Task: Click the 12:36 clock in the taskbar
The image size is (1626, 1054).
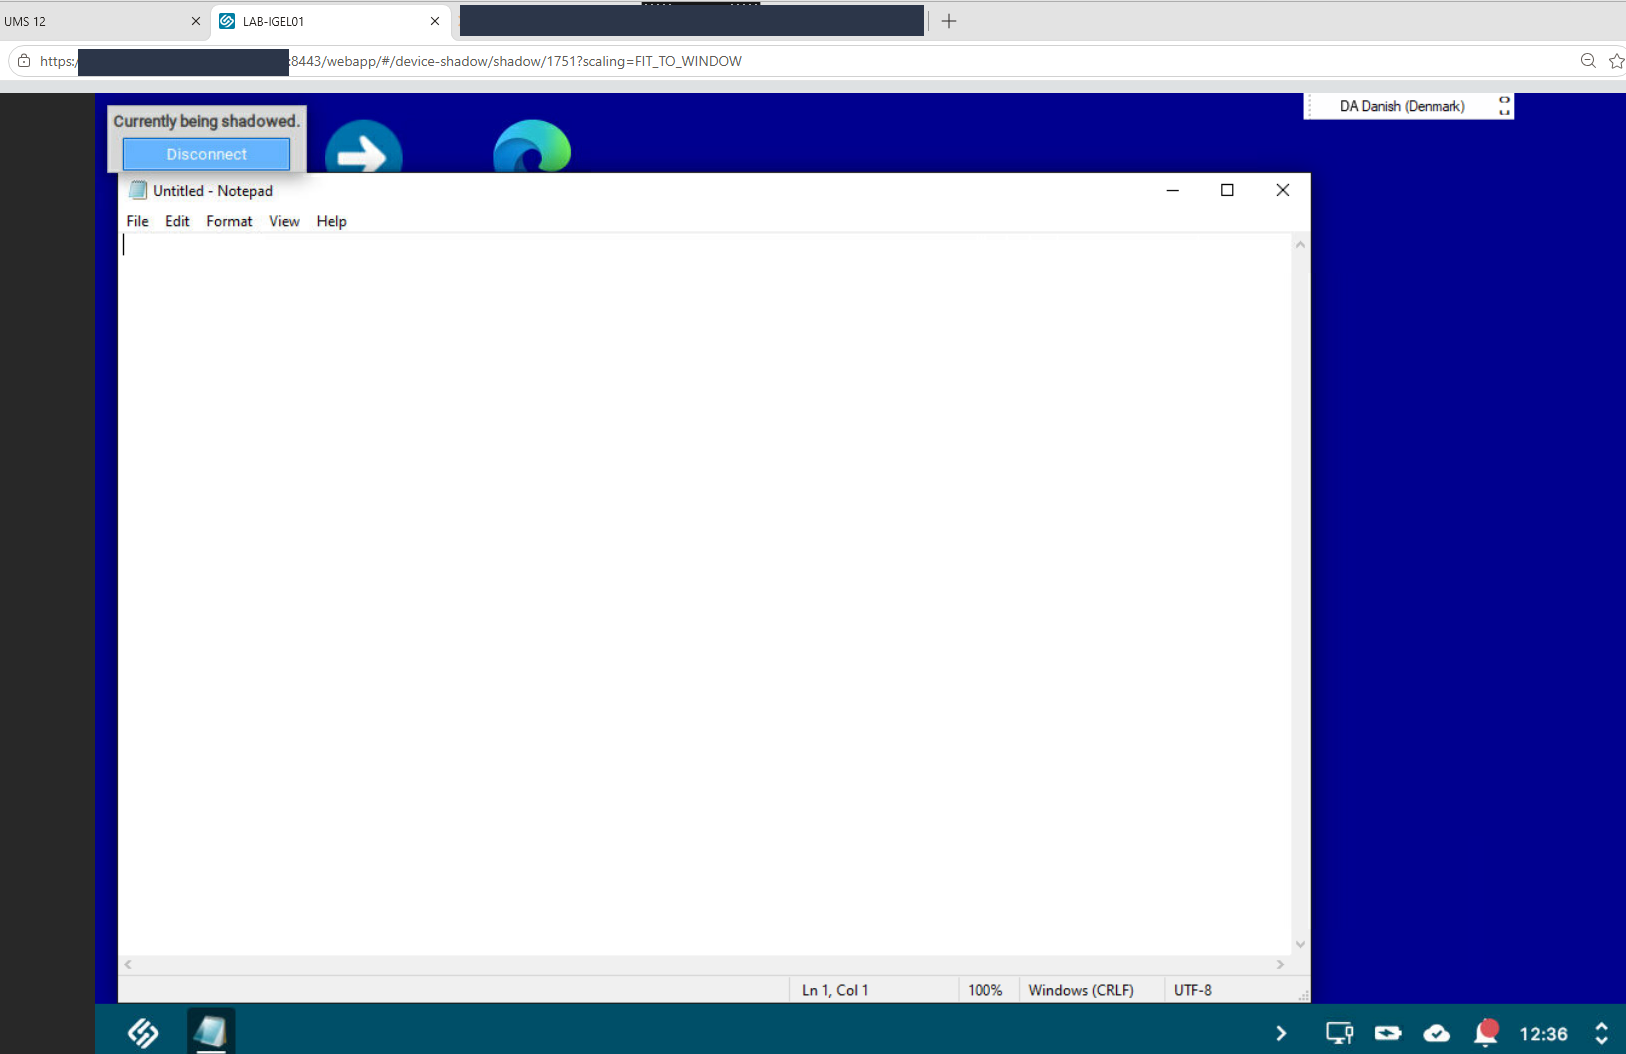Action: (x=1543, y=1033)
